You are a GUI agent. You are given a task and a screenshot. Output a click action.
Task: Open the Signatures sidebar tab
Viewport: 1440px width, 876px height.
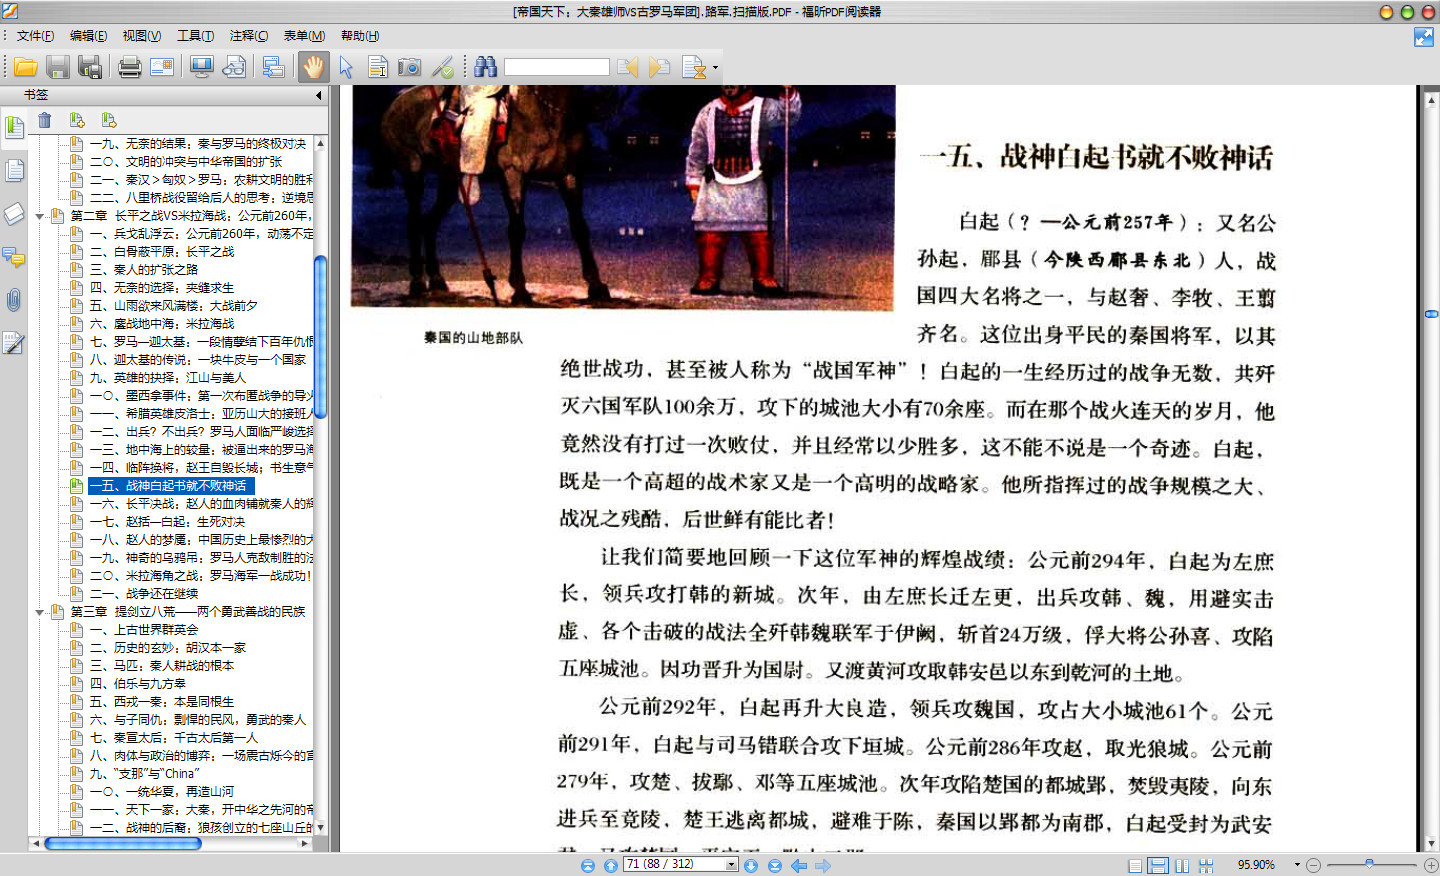[14, 343]
